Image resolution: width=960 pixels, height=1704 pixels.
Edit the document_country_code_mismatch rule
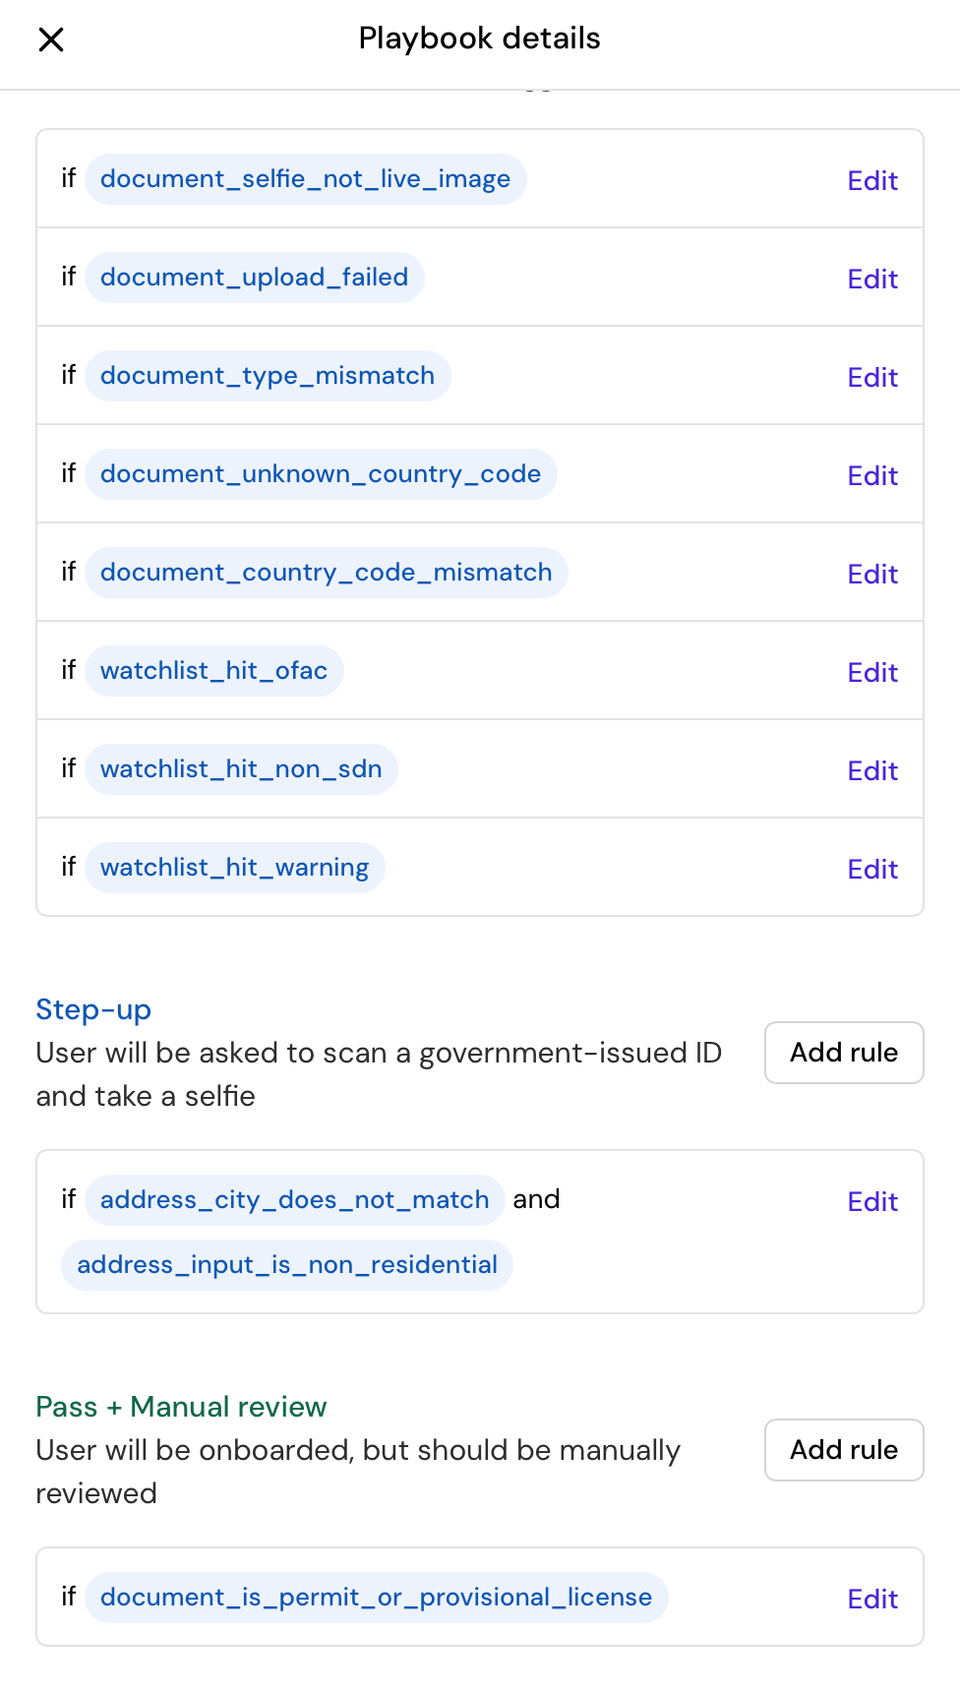(x=871, y=573)
